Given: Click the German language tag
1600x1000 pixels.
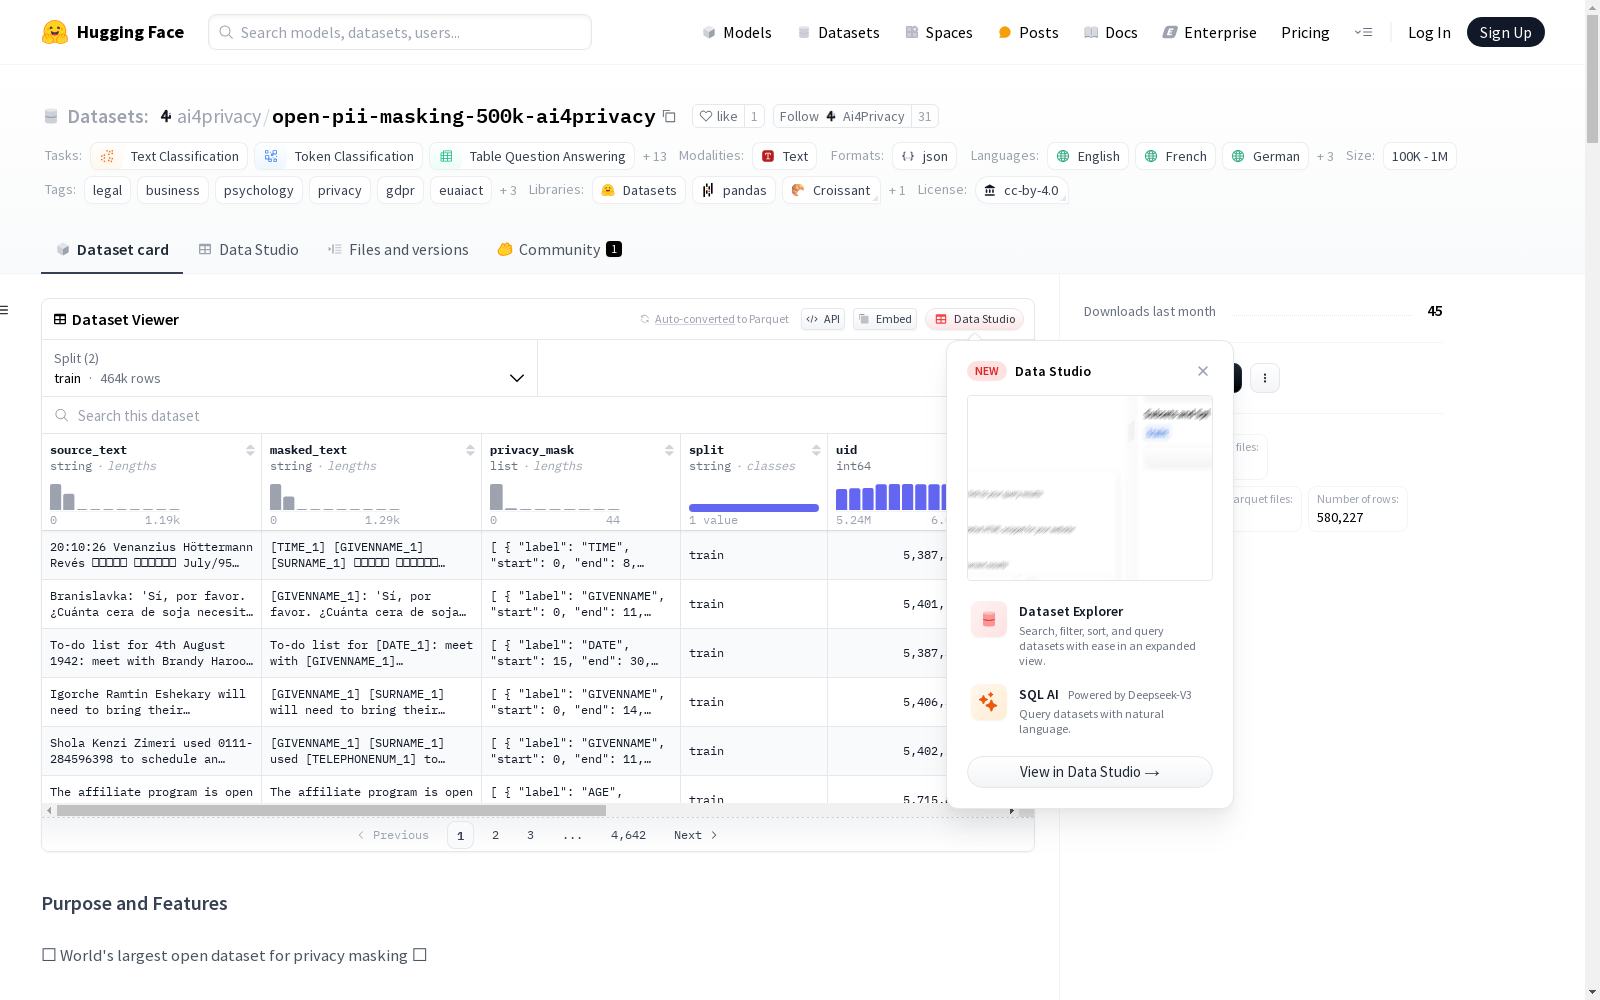Looking at the screenshot, I should [x=1265, y=157].
